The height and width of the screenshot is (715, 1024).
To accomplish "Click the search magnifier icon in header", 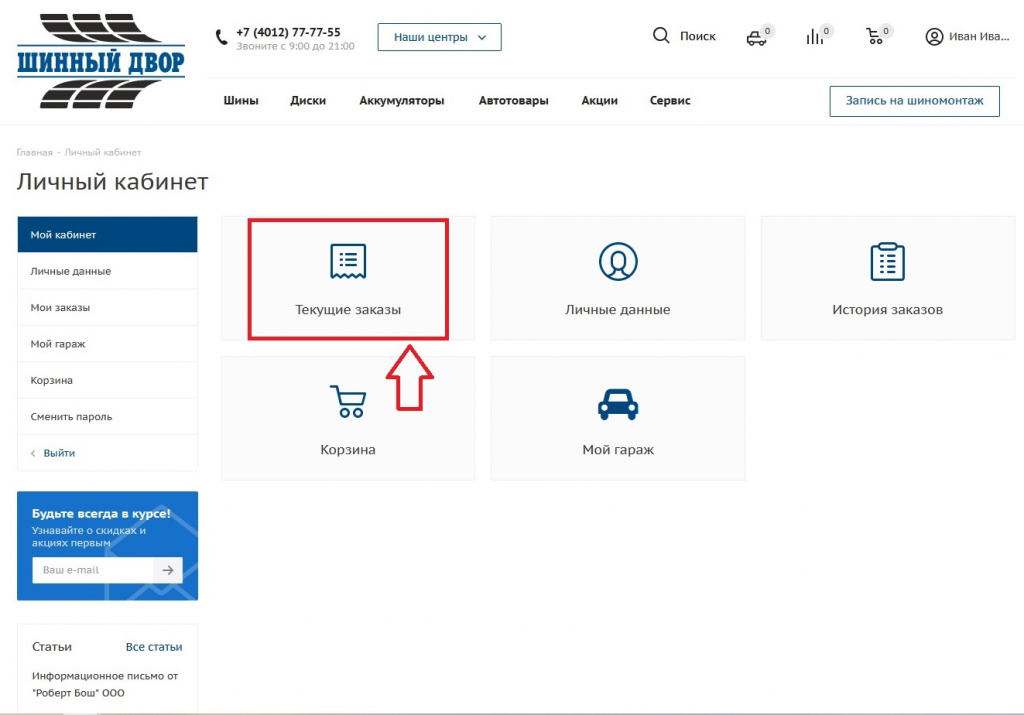I will point(661,36).
